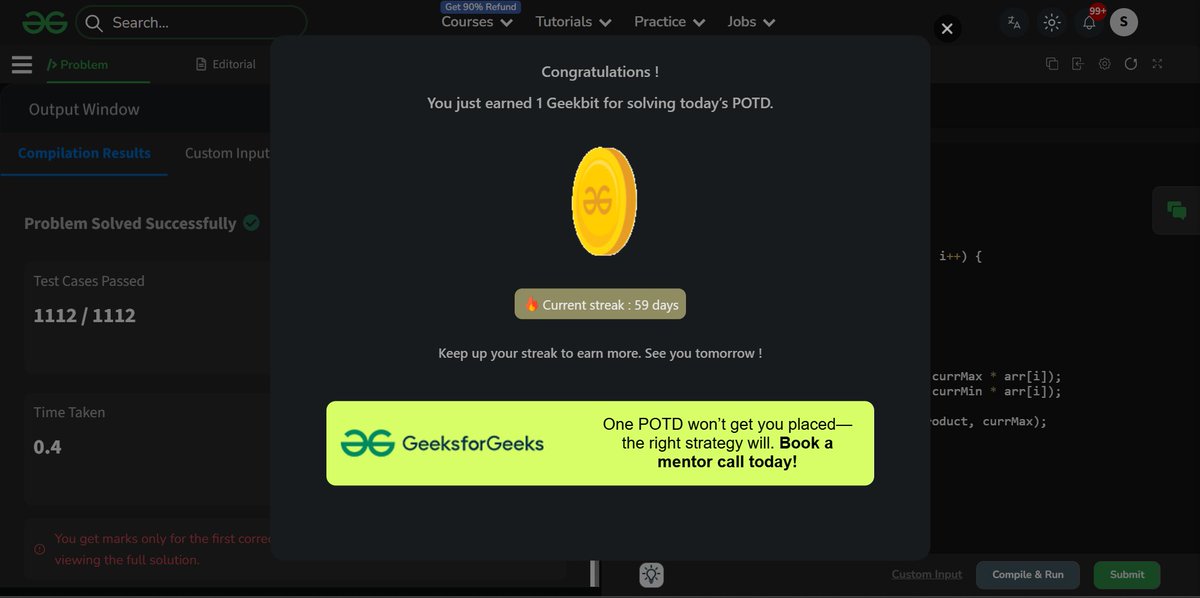Reset code with the refresh icon

click(1131, 64)
